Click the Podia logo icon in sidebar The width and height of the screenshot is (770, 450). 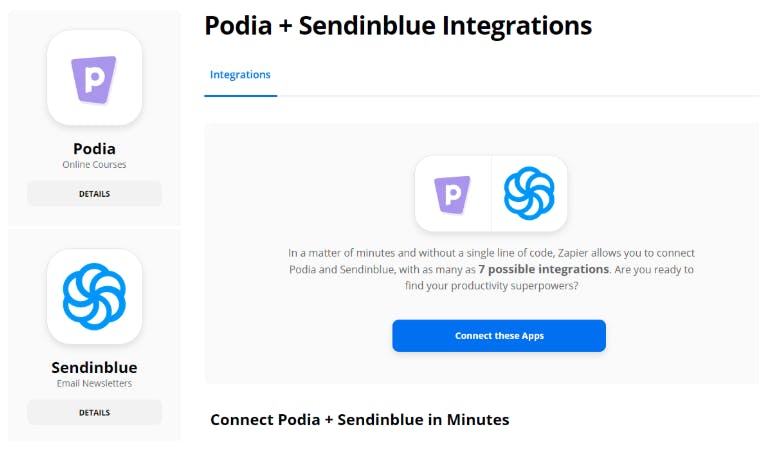[x=94, y=79]
